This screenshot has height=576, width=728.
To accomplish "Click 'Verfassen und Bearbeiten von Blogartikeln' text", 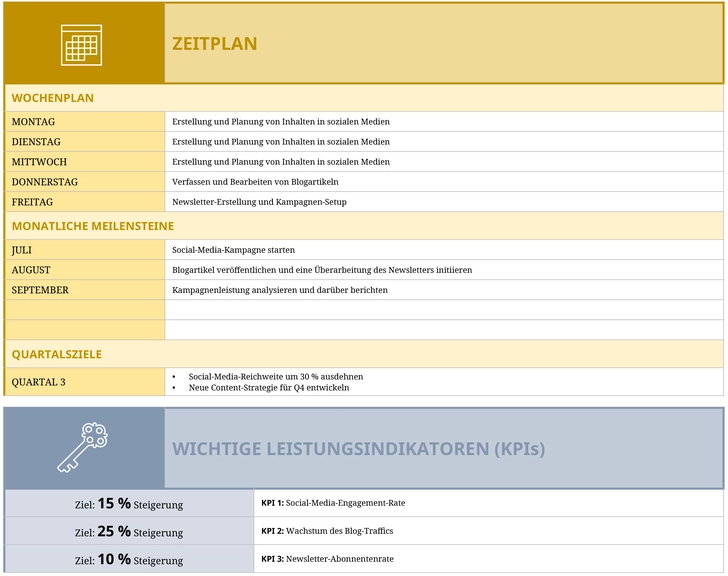I will click(x=255, y=181).
